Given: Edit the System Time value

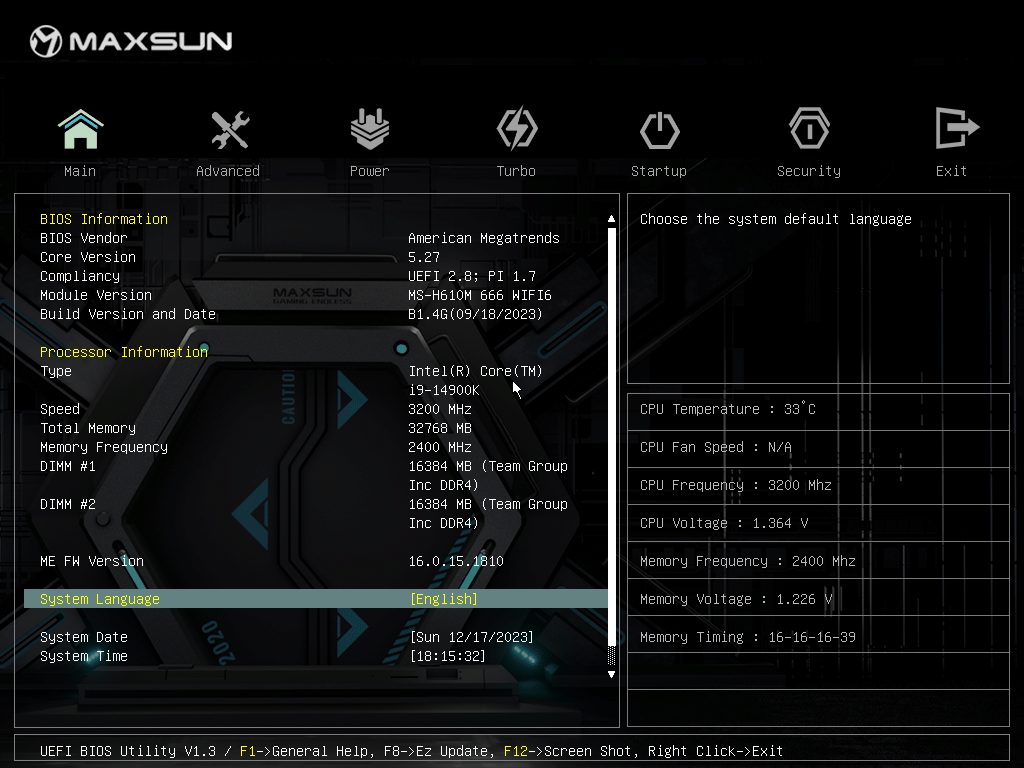Looking at the screenshot, I should click(447, 656).
